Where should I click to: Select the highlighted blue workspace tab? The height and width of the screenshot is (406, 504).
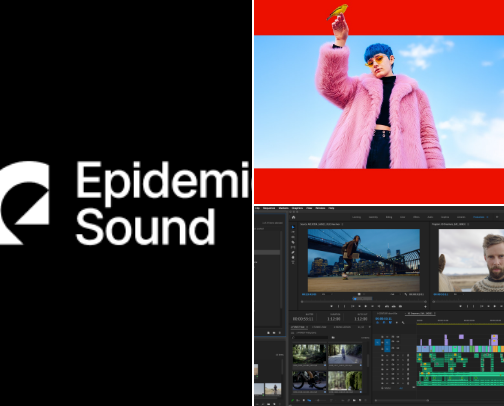(x=479, y=217)
